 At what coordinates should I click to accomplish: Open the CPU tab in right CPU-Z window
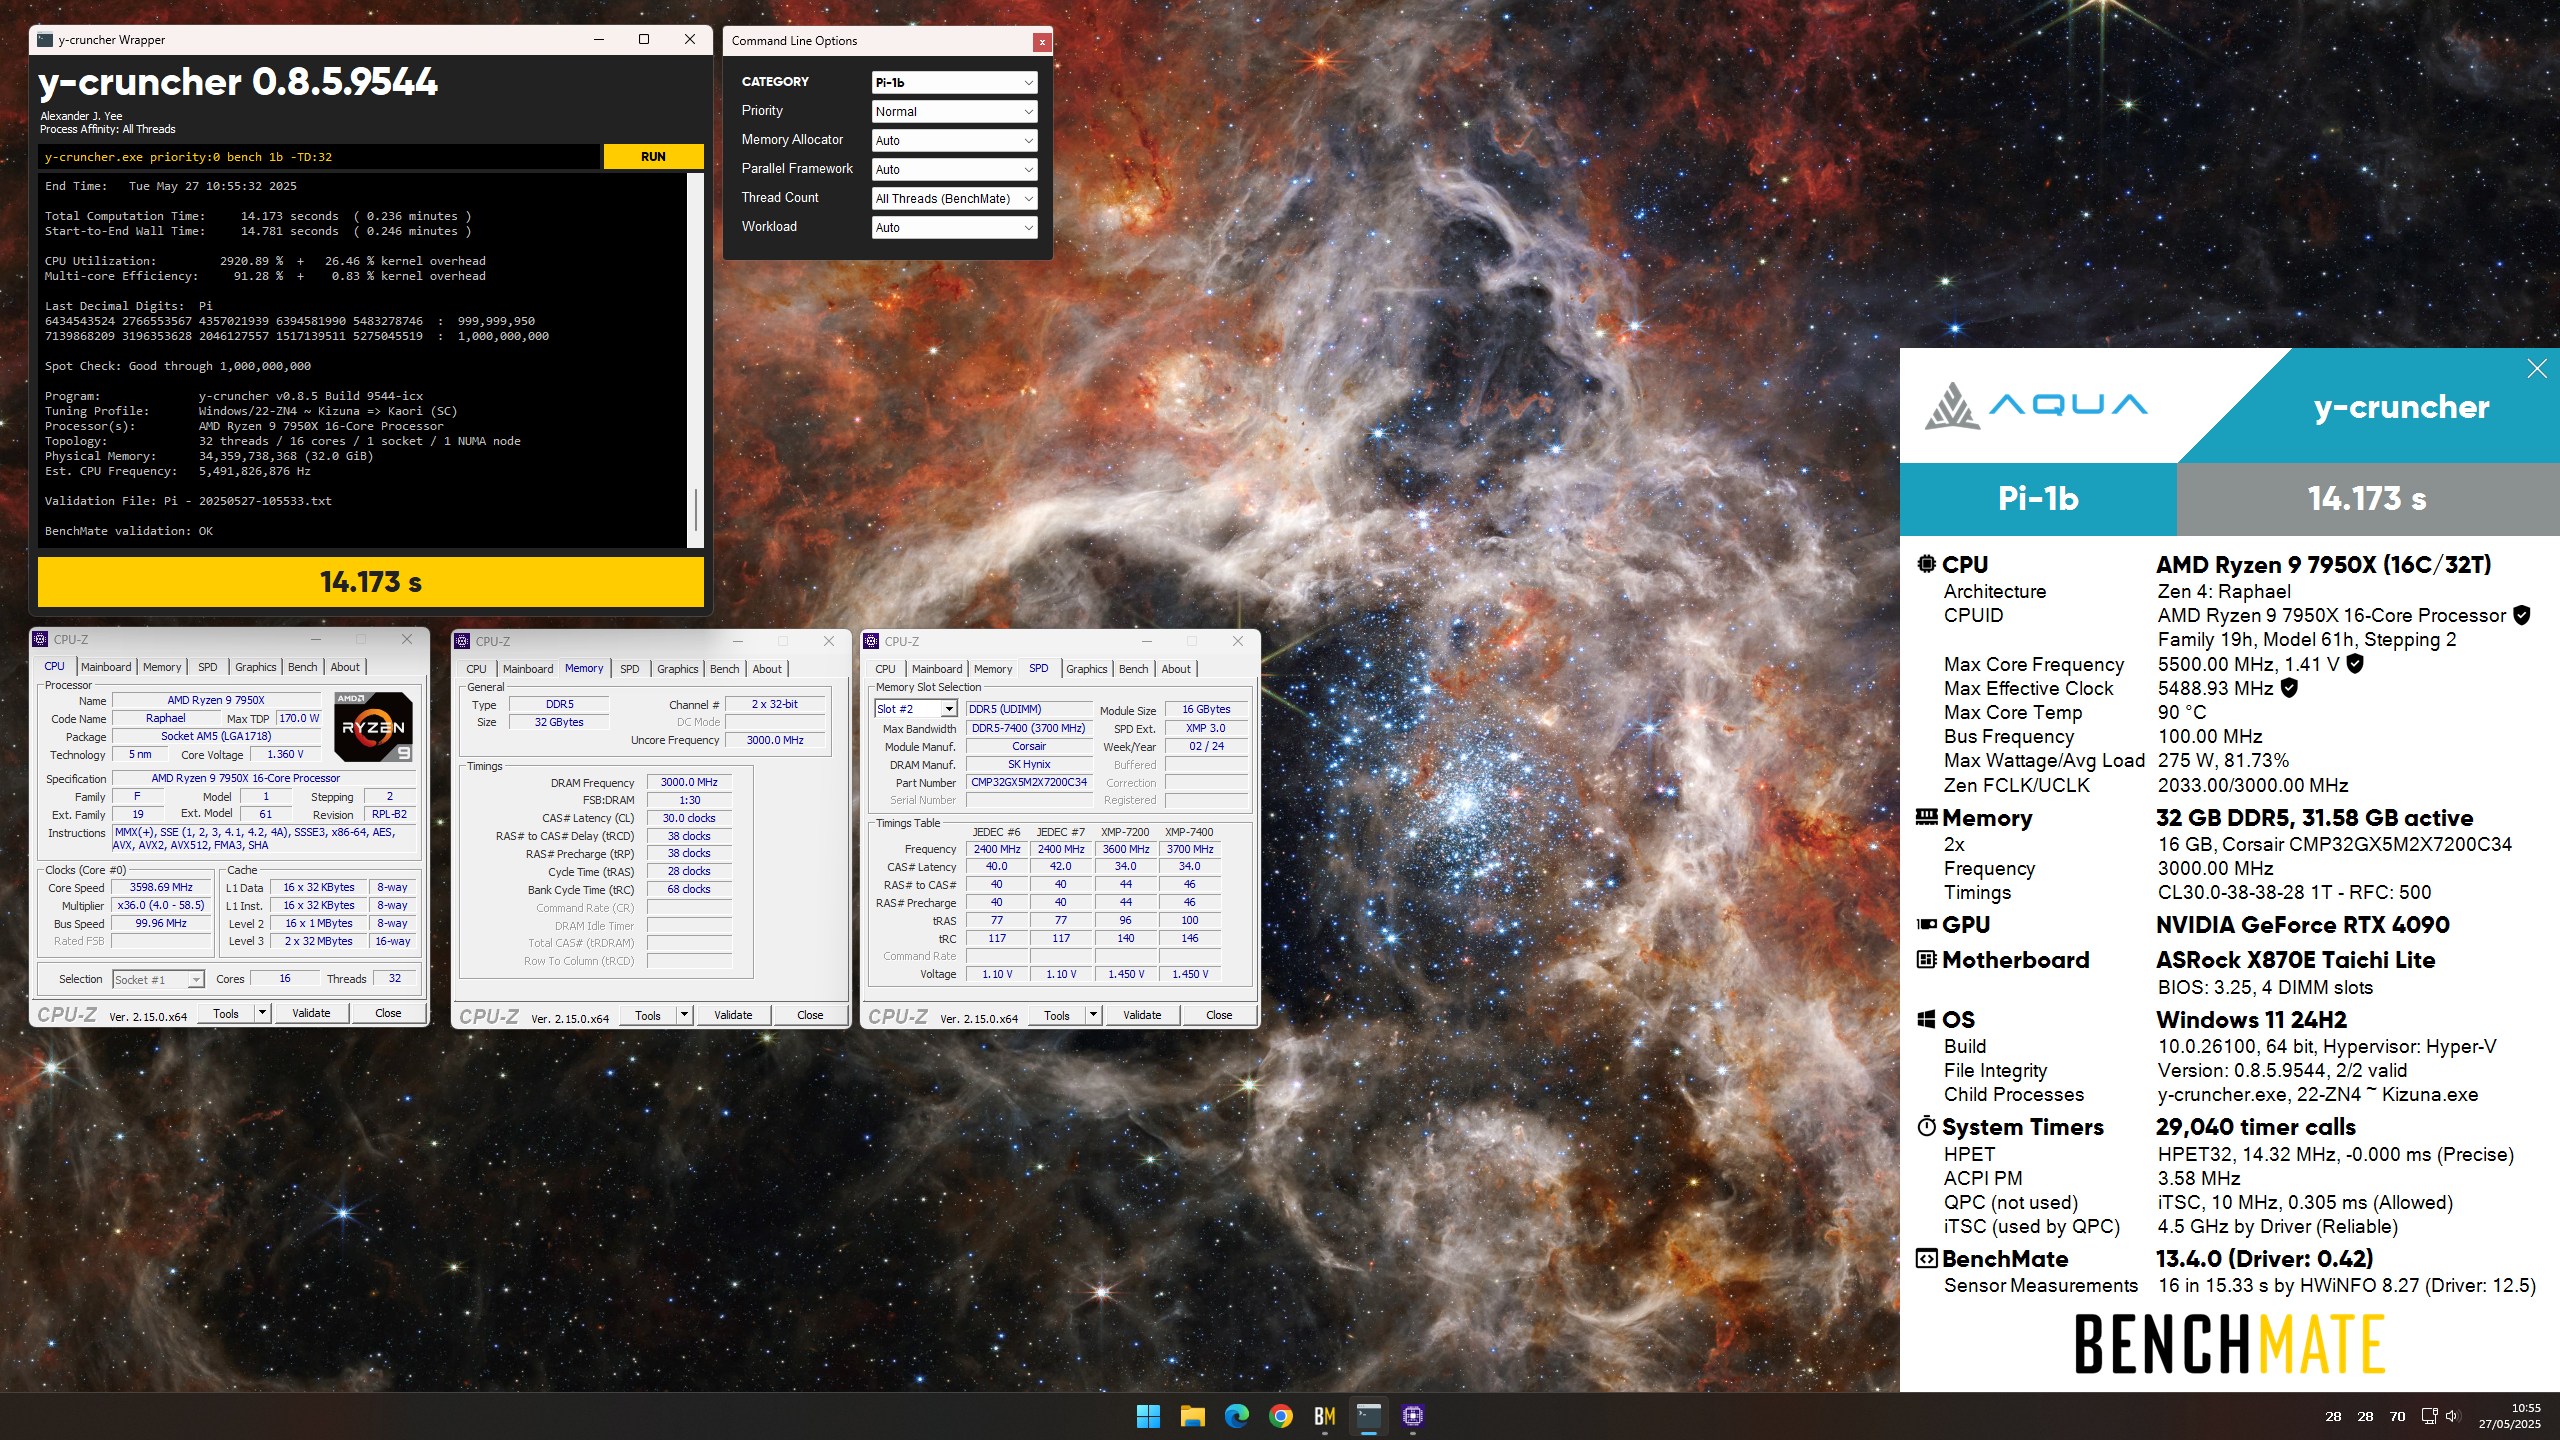pyautogui.click(x=885, y=669)
